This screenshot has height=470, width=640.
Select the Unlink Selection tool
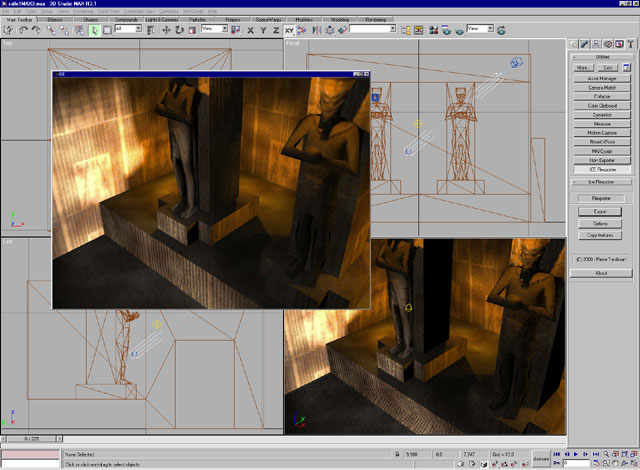point(64,30)
